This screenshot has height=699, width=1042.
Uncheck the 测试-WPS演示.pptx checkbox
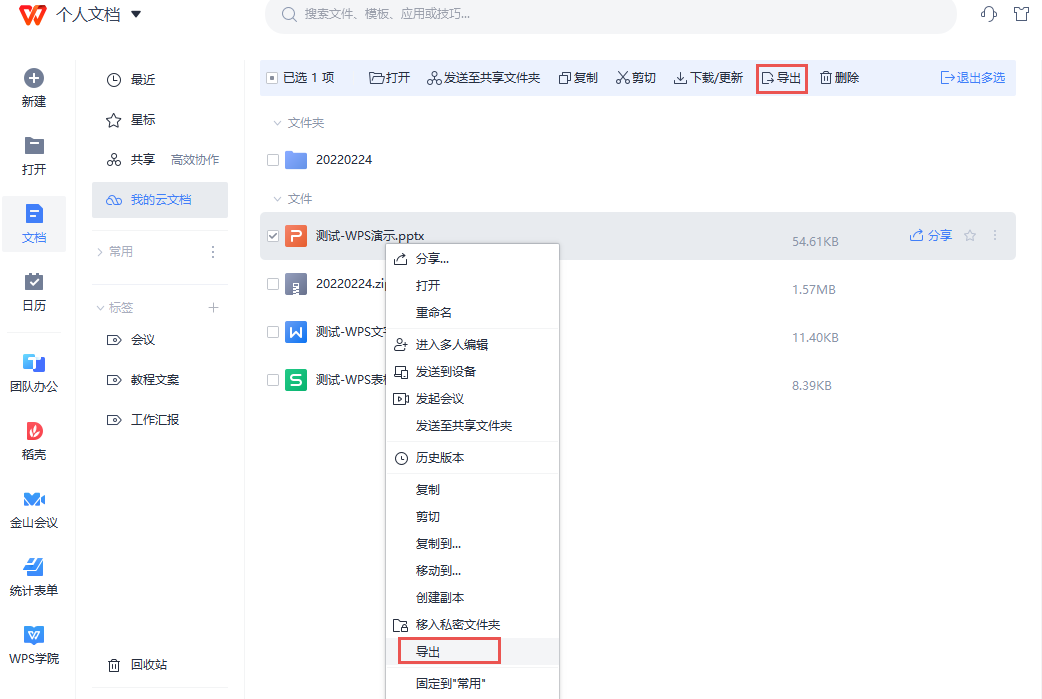(x=272, y=236)
